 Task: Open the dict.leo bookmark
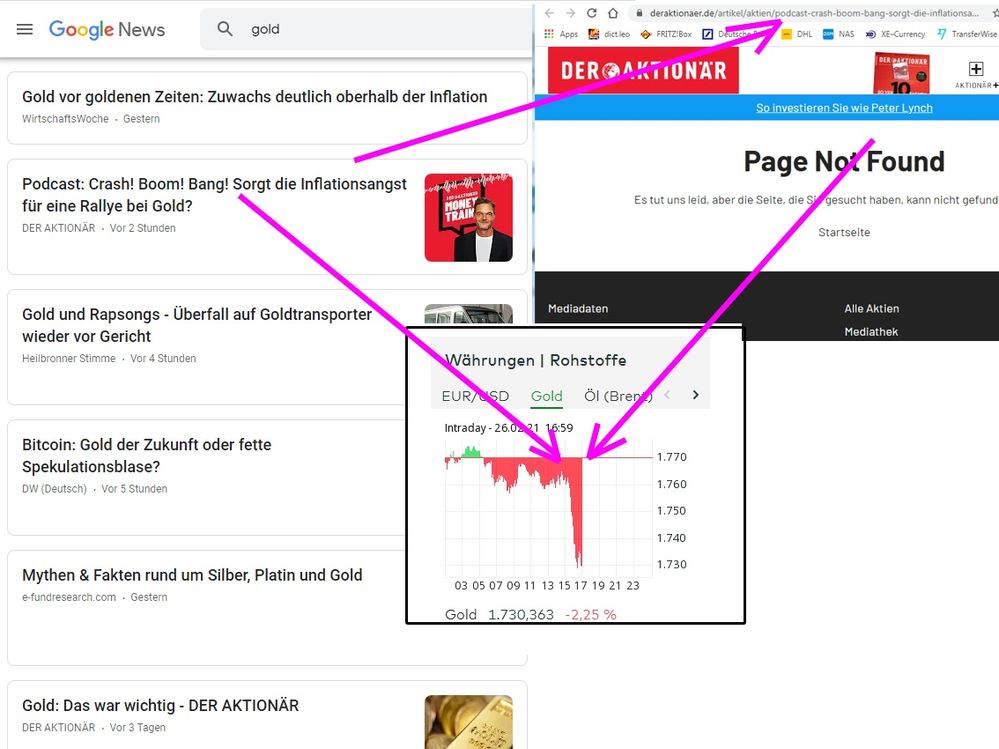point(608,34)
